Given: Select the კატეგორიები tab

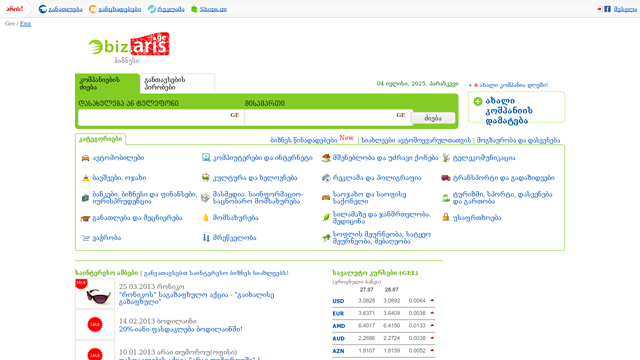Looking at the screenshot, I should pos(100,139).
